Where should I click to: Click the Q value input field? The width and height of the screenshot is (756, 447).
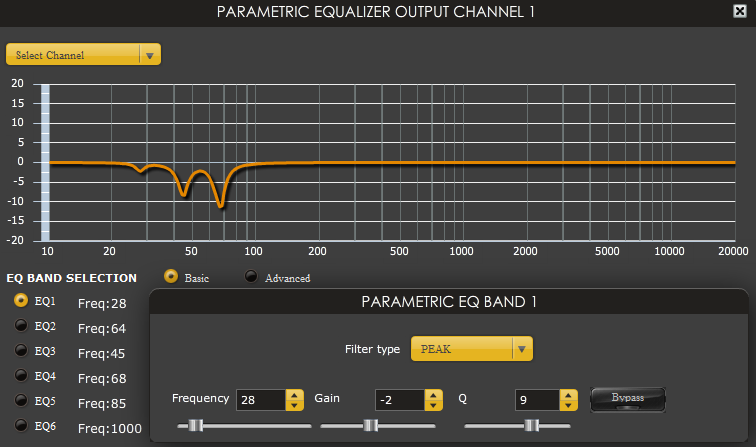click(537, 400)
